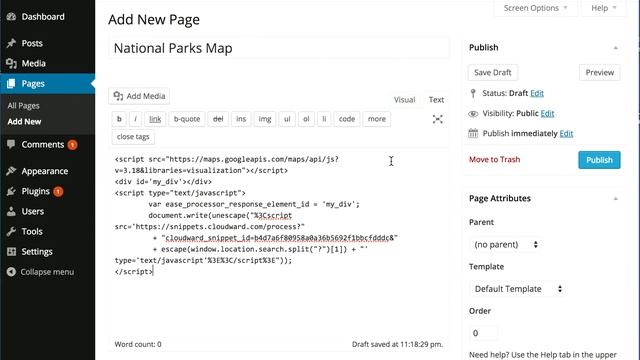Click the Preview button
The width and height of the screenshot is (640, 360).
pyautogui.click(x=600, y=73)
